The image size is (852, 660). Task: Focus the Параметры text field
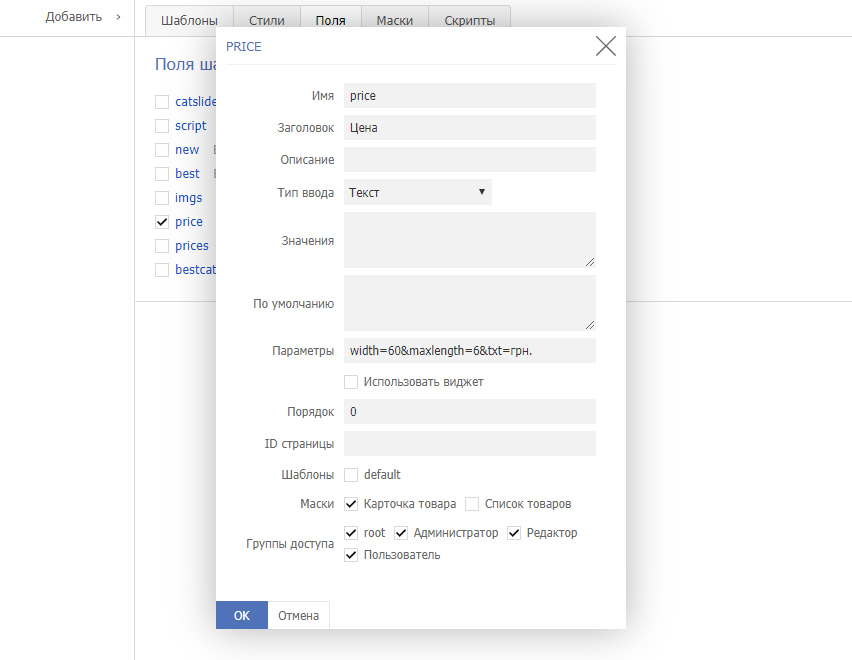click(469, 351)
